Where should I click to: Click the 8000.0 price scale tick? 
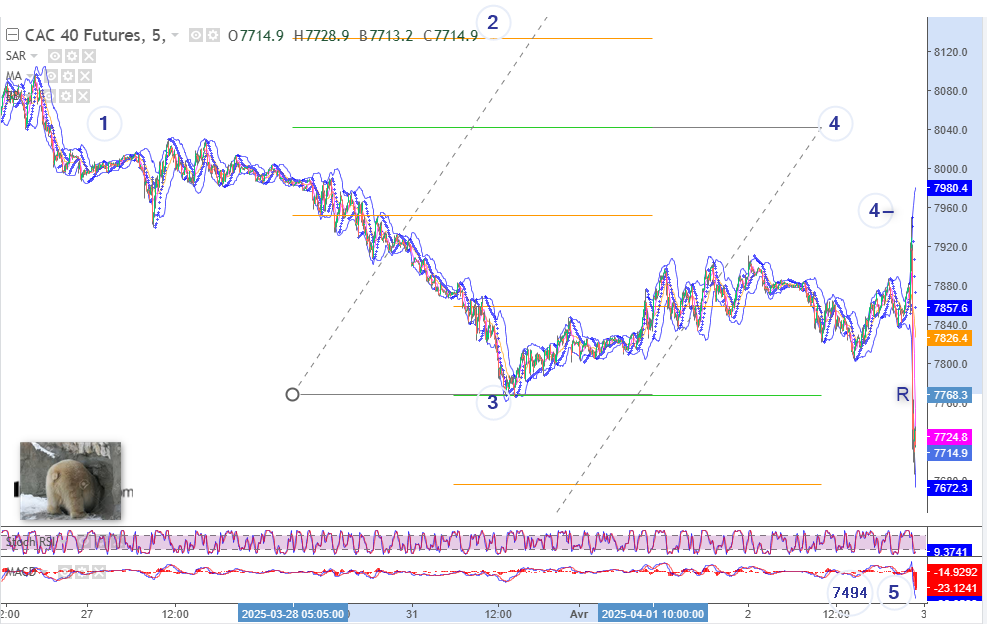[950, 169]
